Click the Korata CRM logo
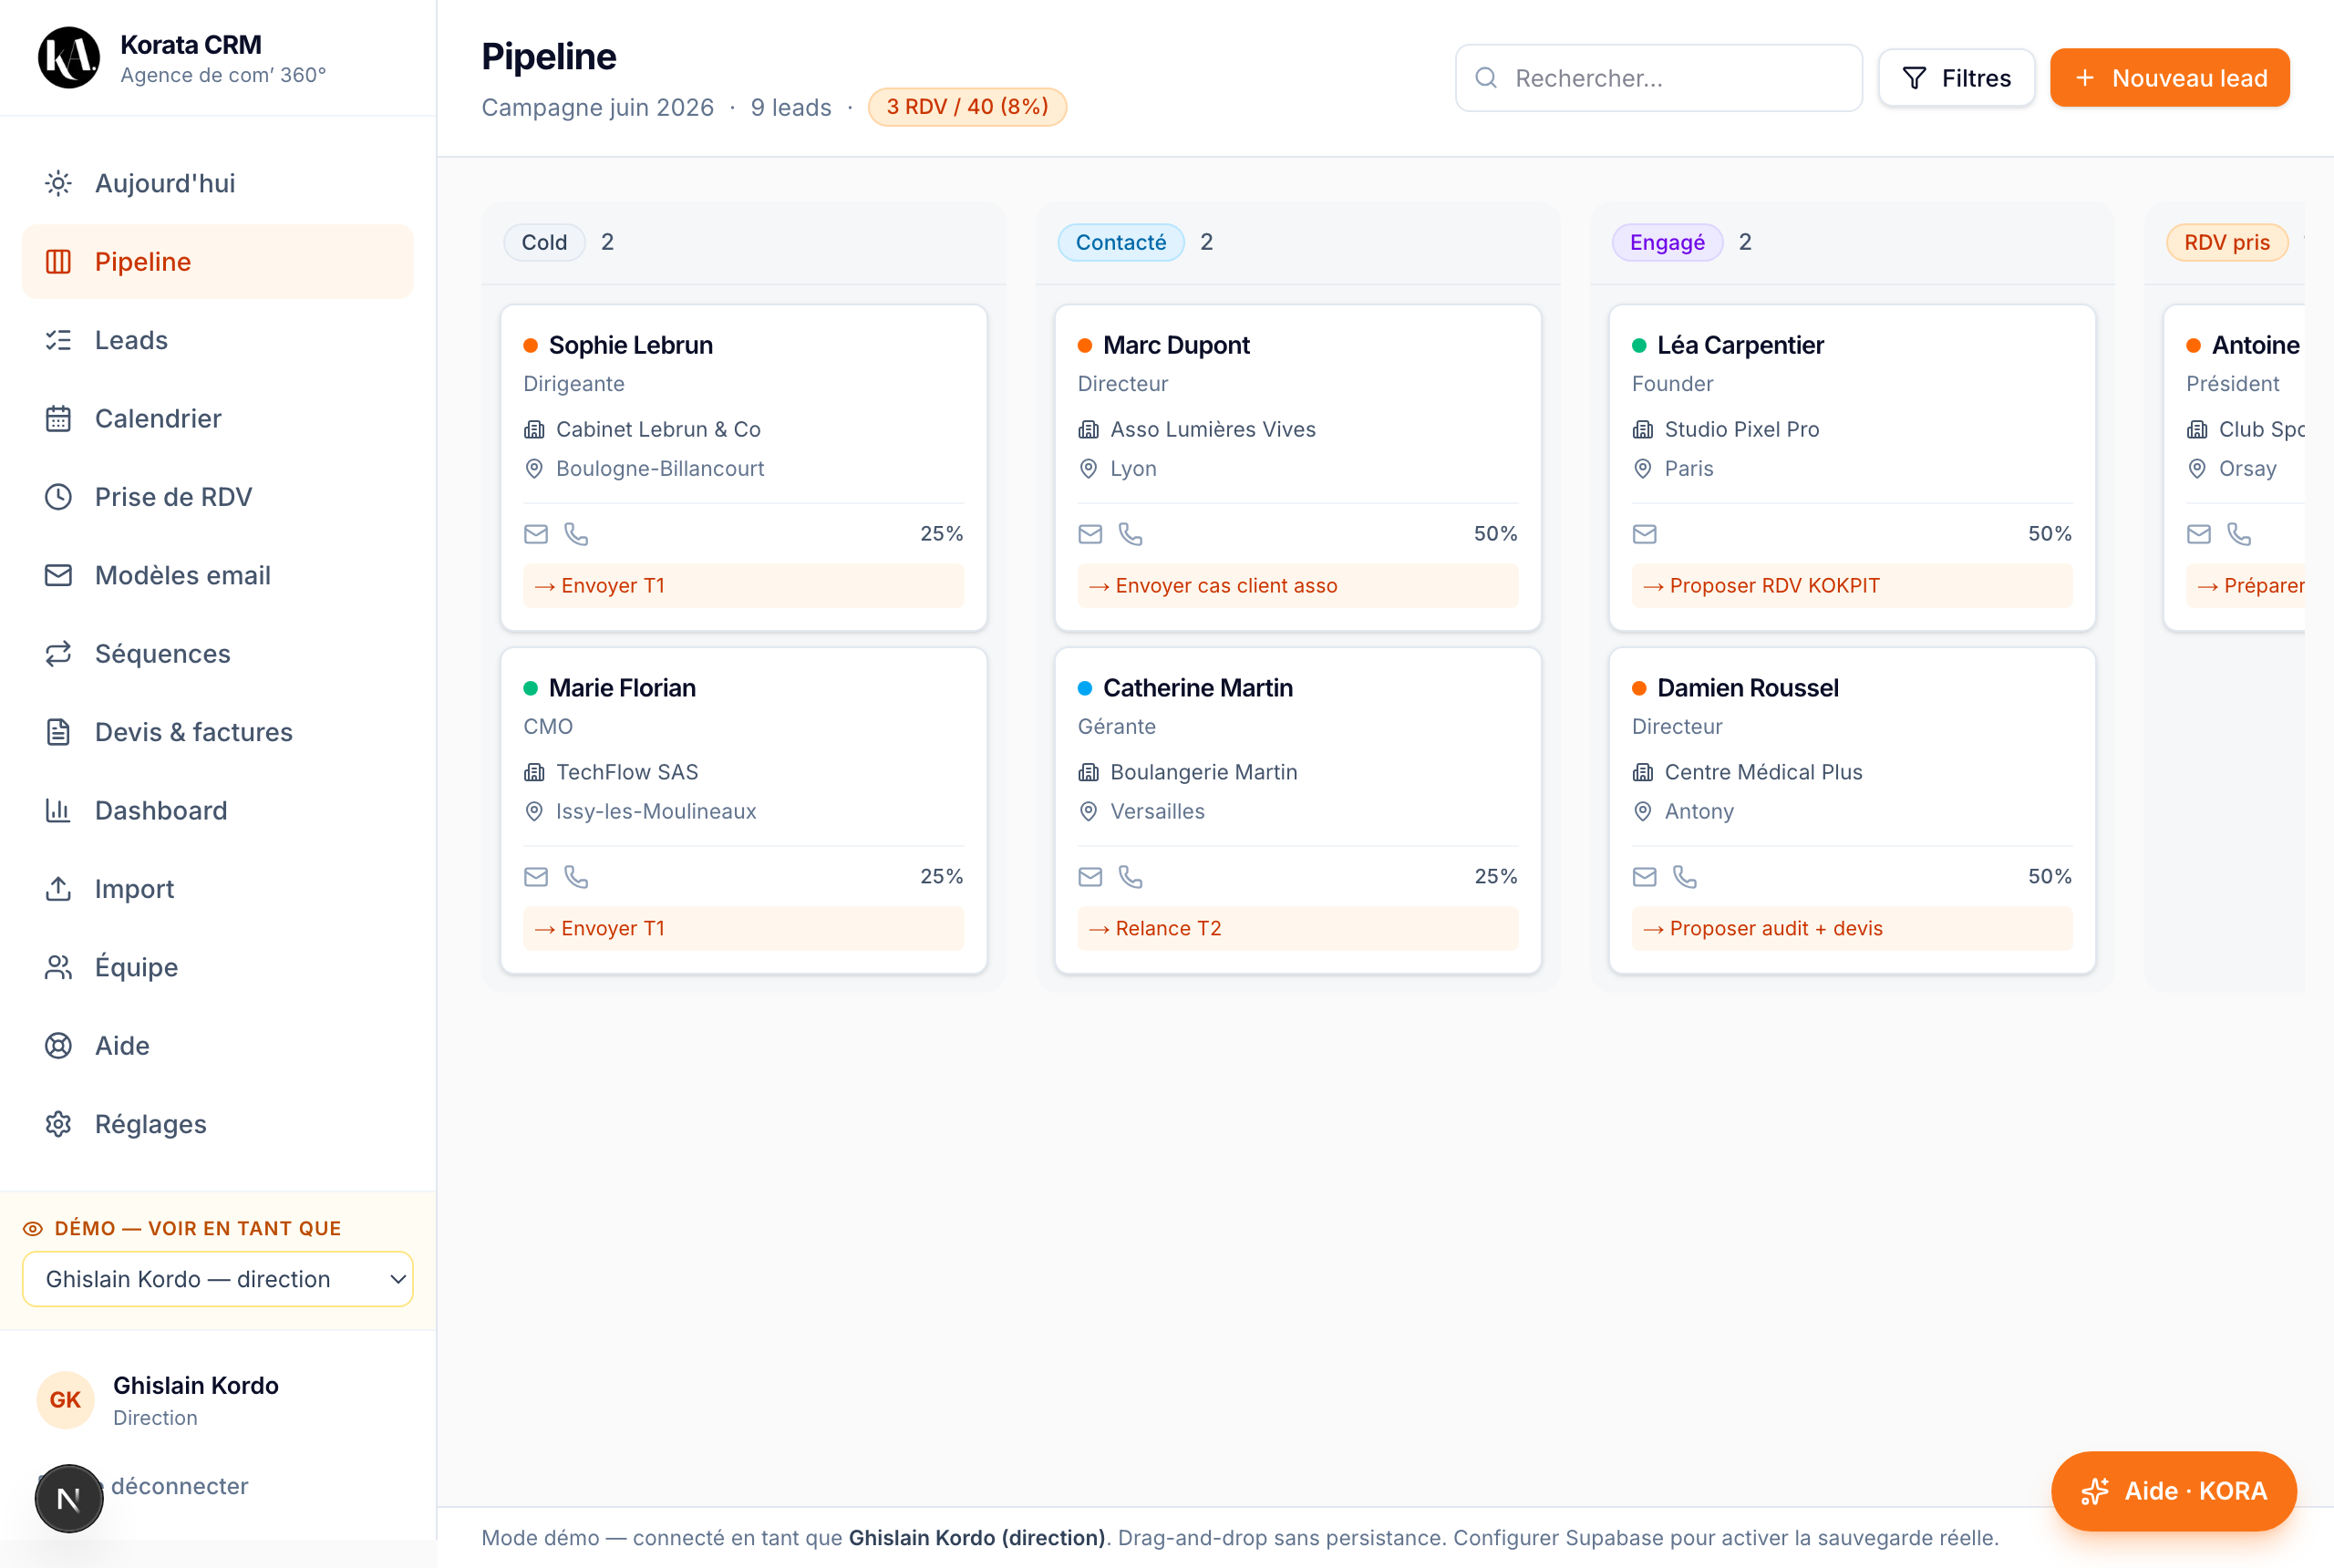2334x1568 pixels. tap(69, 58)
